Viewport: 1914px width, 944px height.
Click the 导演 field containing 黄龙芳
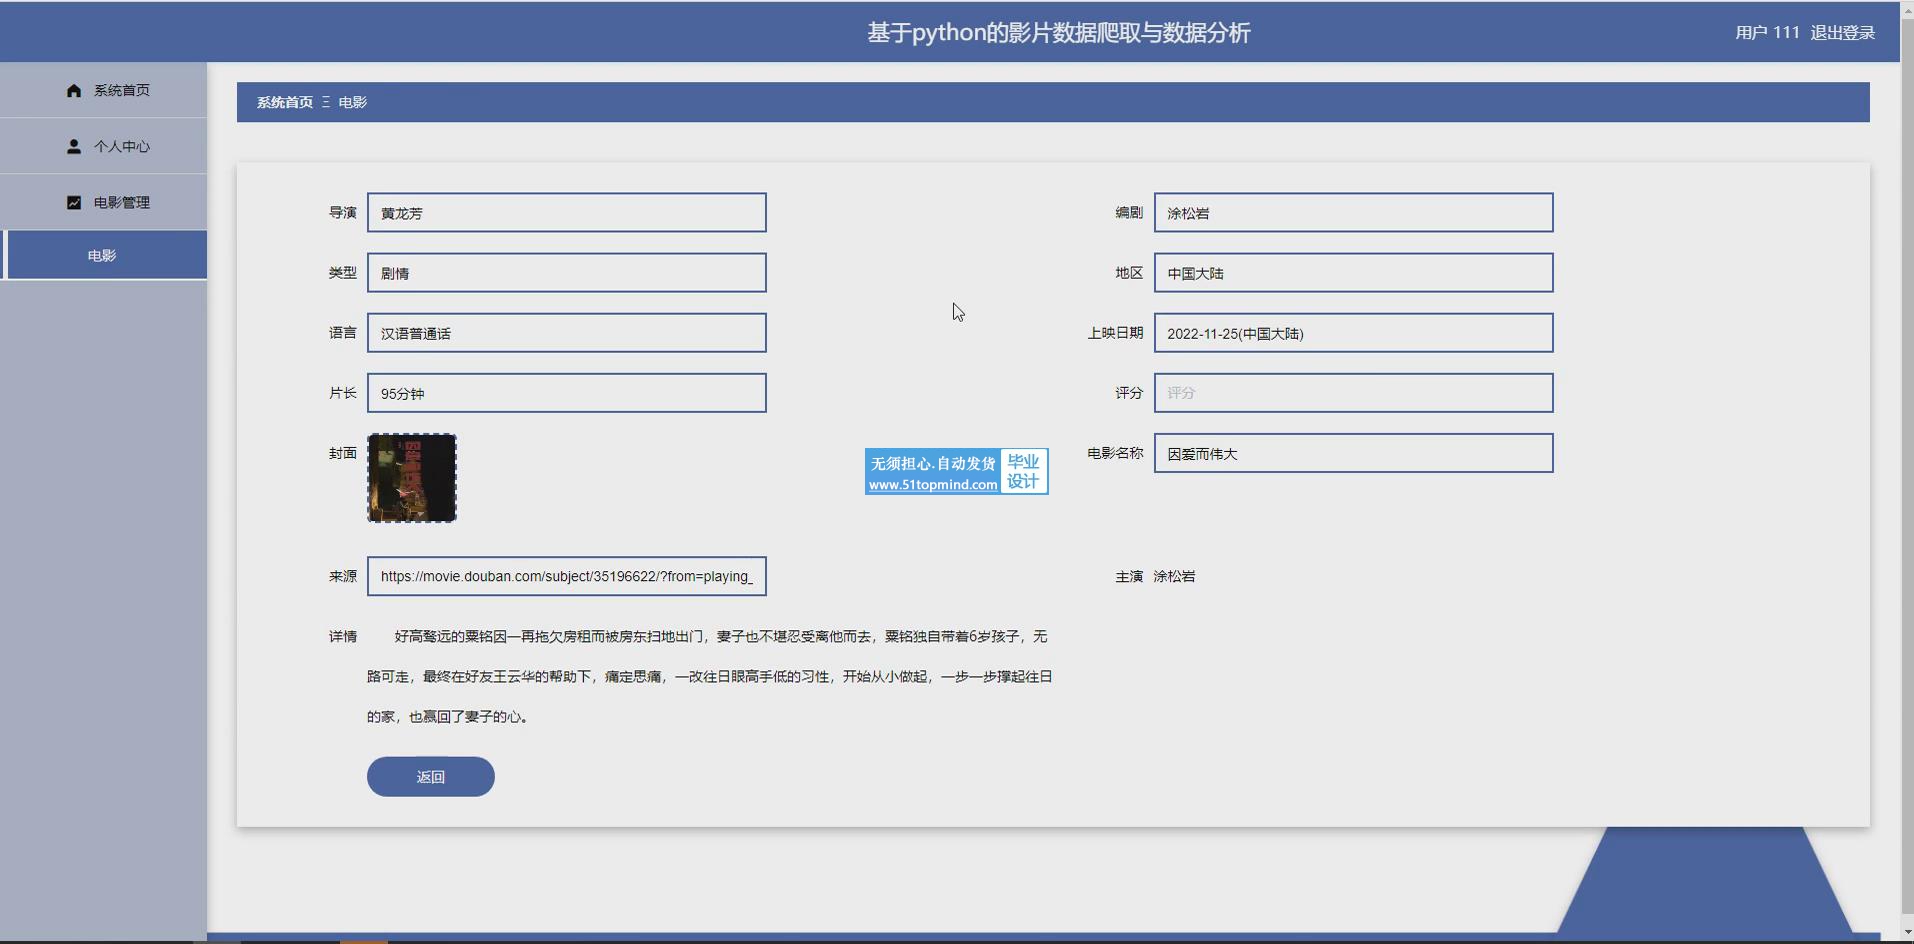[566, 213]
